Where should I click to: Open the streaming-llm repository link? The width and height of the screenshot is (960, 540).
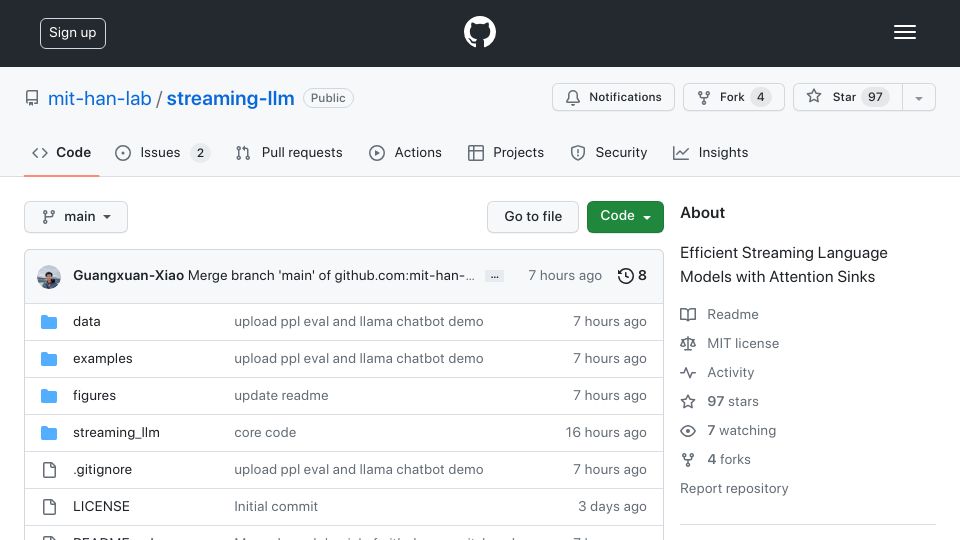[x=230, y=98]
